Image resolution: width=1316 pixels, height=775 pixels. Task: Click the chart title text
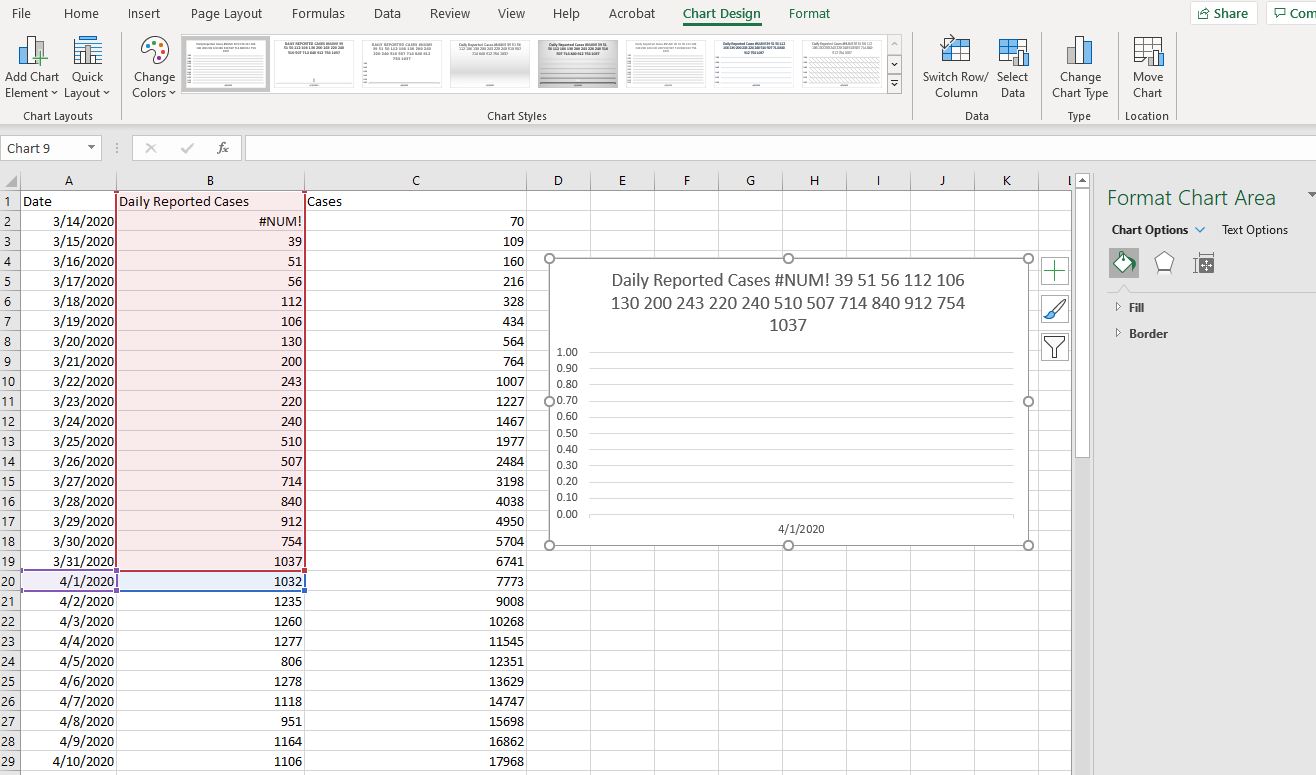click(788, 302)
